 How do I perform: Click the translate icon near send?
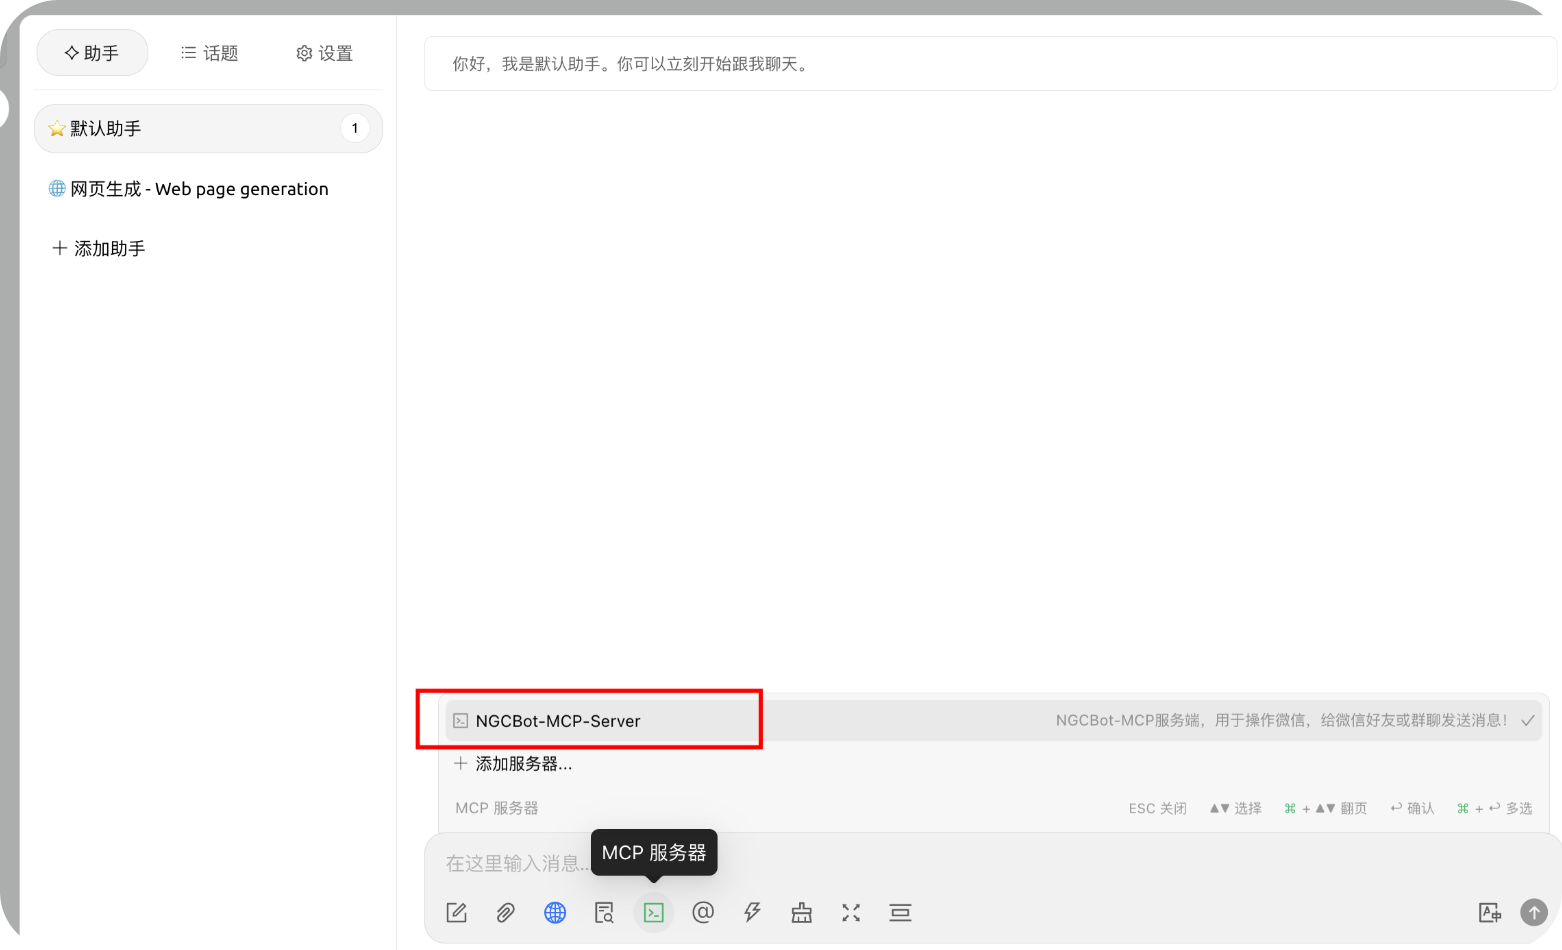[x=1489, y=912]
